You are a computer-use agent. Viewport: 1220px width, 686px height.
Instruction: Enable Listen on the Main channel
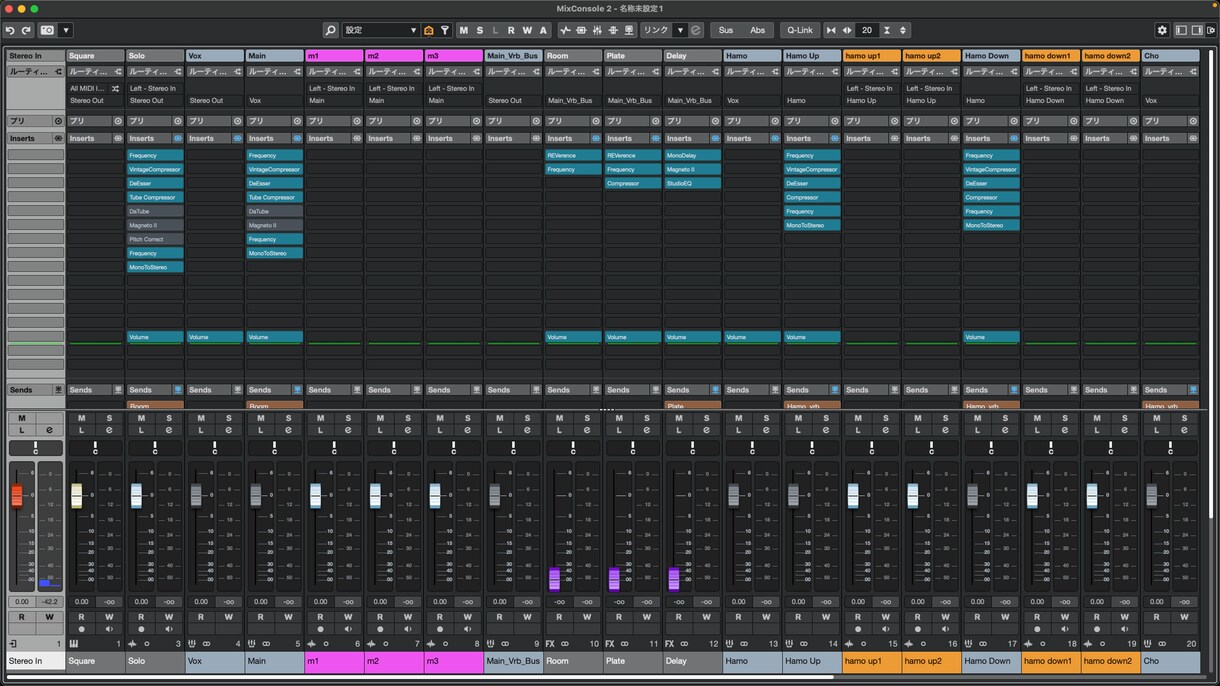pyautogui.click(x=260, y=430)
